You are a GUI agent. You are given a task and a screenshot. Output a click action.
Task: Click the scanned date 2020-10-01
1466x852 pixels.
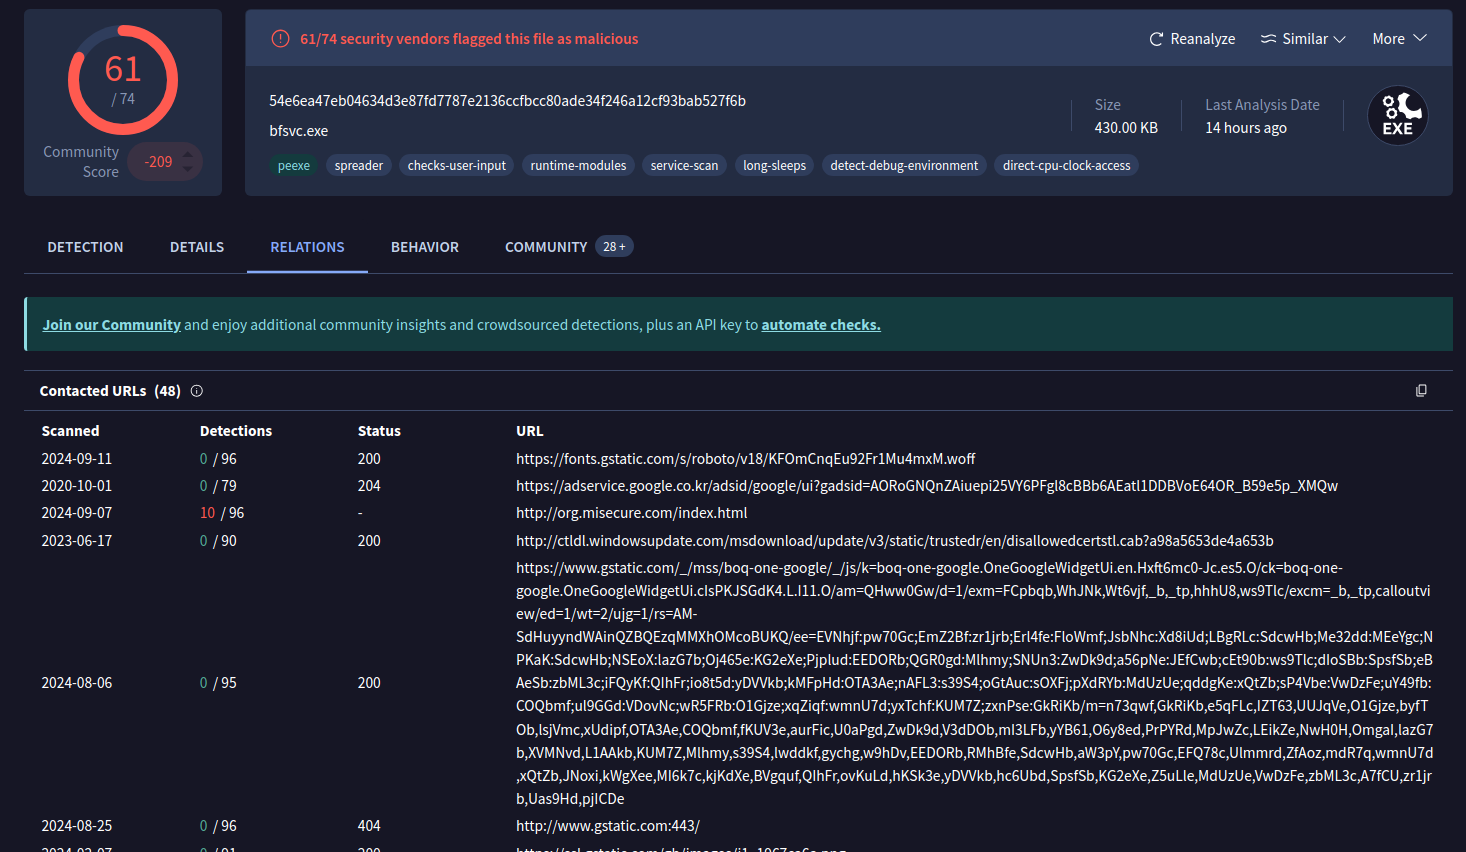77,486
